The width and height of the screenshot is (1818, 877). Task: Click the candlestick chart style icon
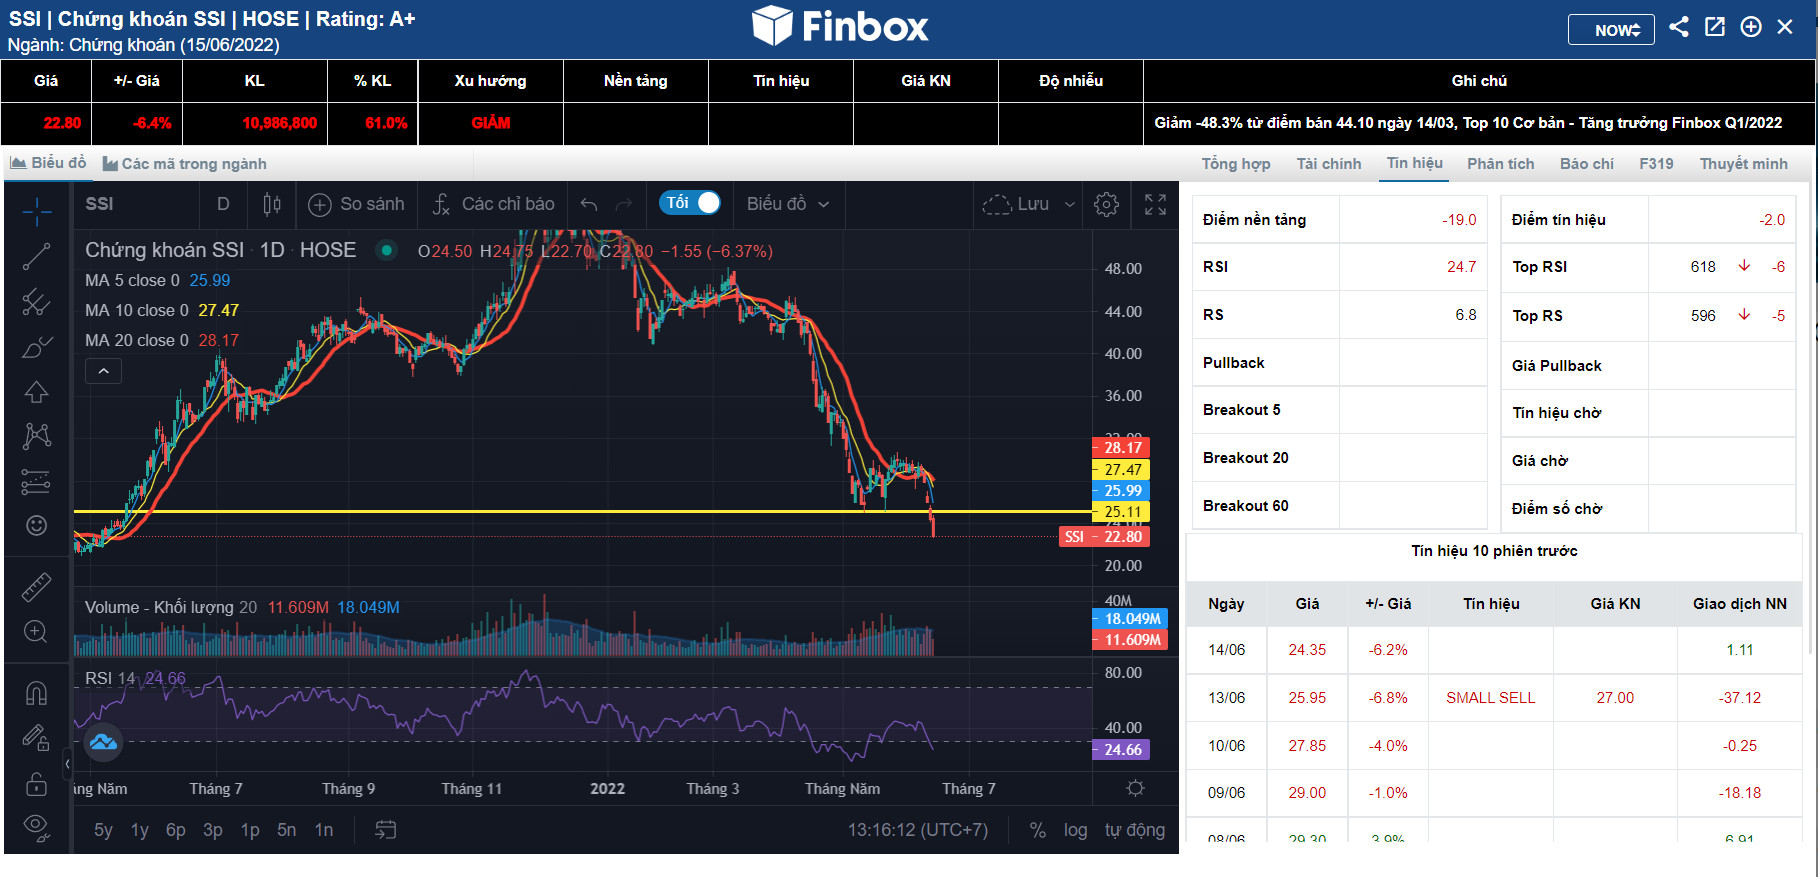coord(271,204)
